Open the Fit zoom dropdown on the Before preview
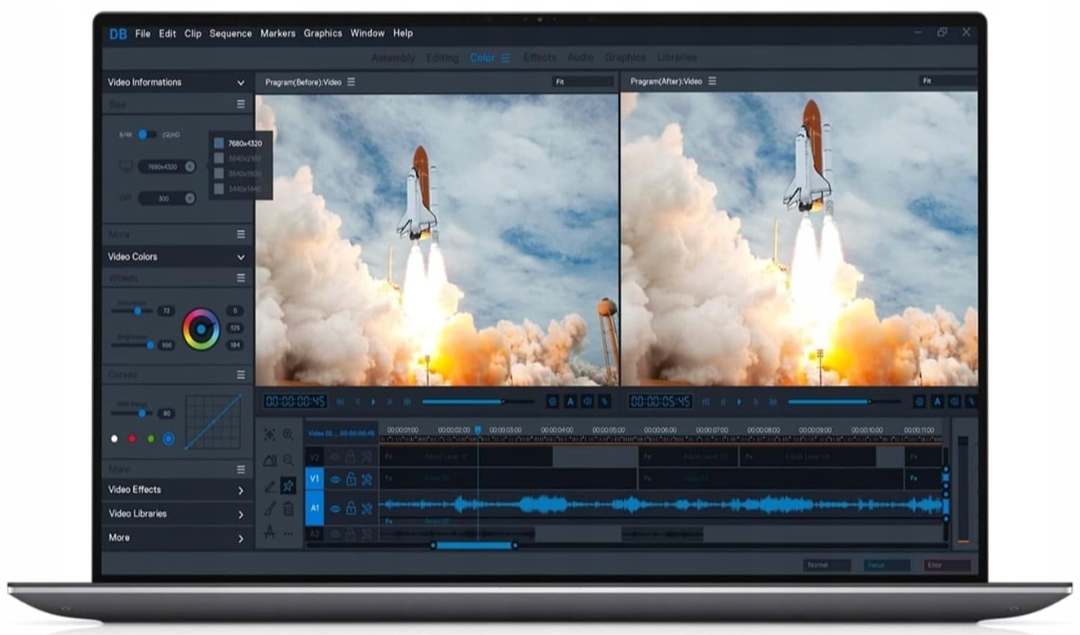This screenshot has width=1080, height=635. pyautogui.click(x=582, y=82)
